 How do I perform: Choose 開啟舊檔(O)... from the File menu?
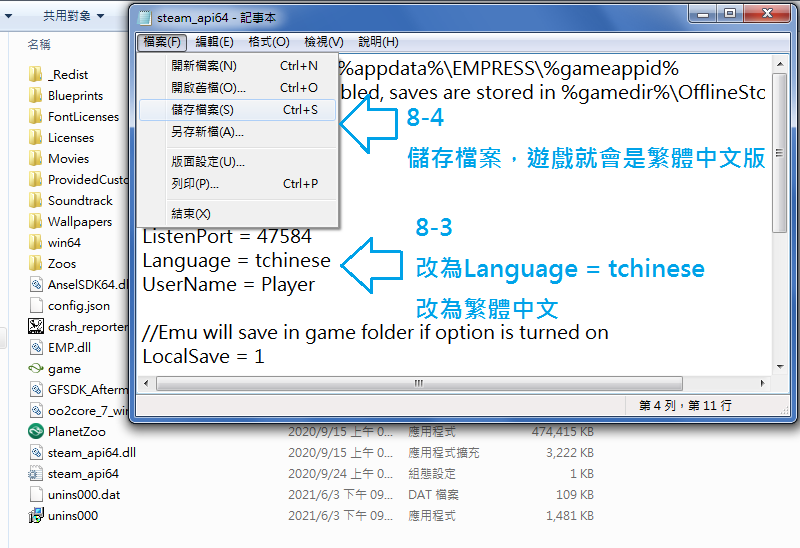(x=237, y=88)
